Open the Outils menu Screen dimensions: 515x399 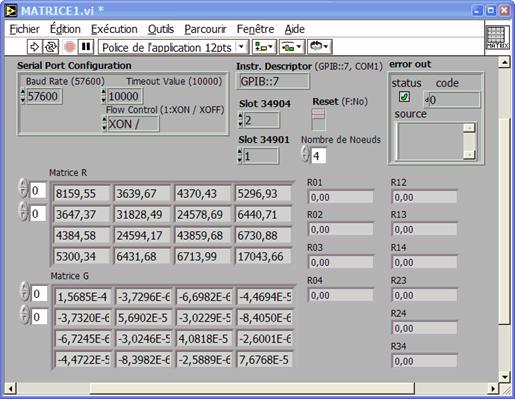[x=161, y=29]
